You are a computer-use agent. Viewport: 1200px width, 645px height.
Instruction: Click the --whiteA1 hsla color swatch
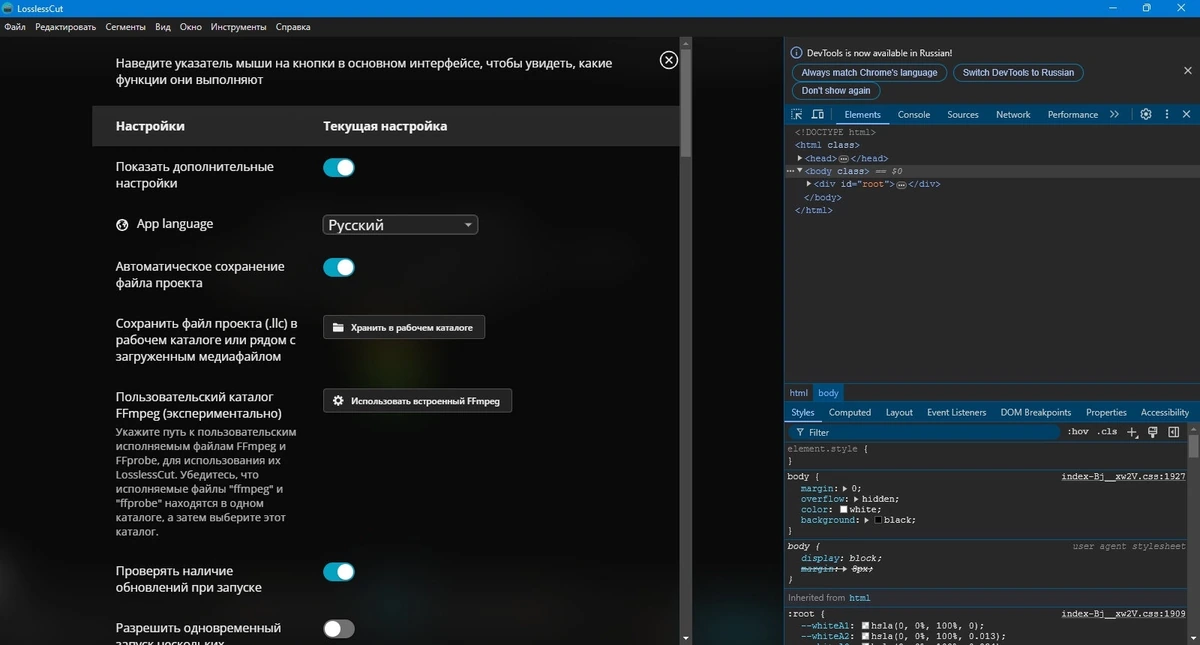866,625
